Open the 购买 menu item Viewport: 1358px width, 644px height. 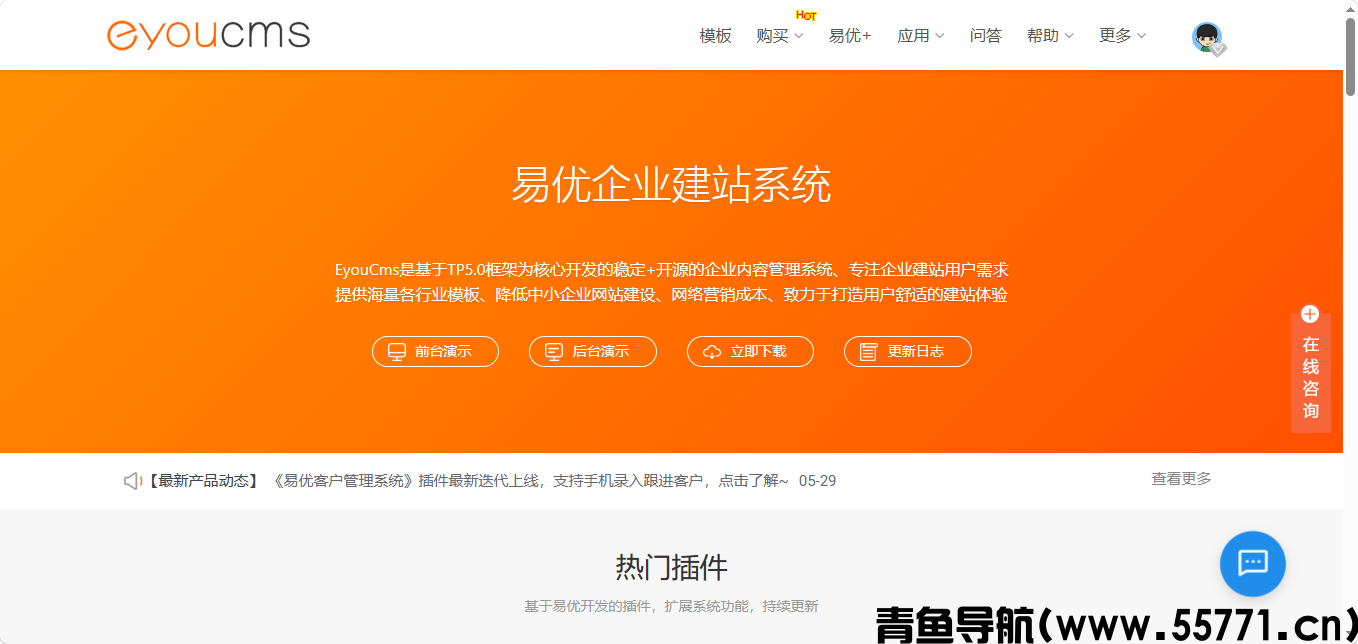pos(773,36)
